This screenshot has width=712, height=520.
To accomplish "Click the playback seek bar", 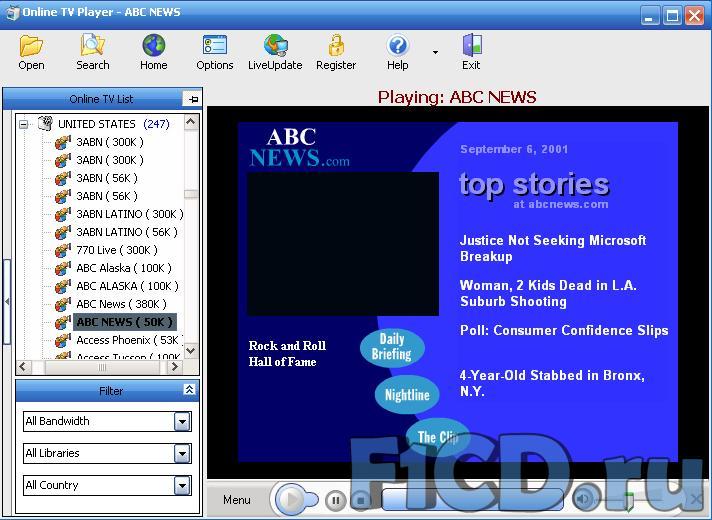I will pyautogui.click(x=472, y=500).
